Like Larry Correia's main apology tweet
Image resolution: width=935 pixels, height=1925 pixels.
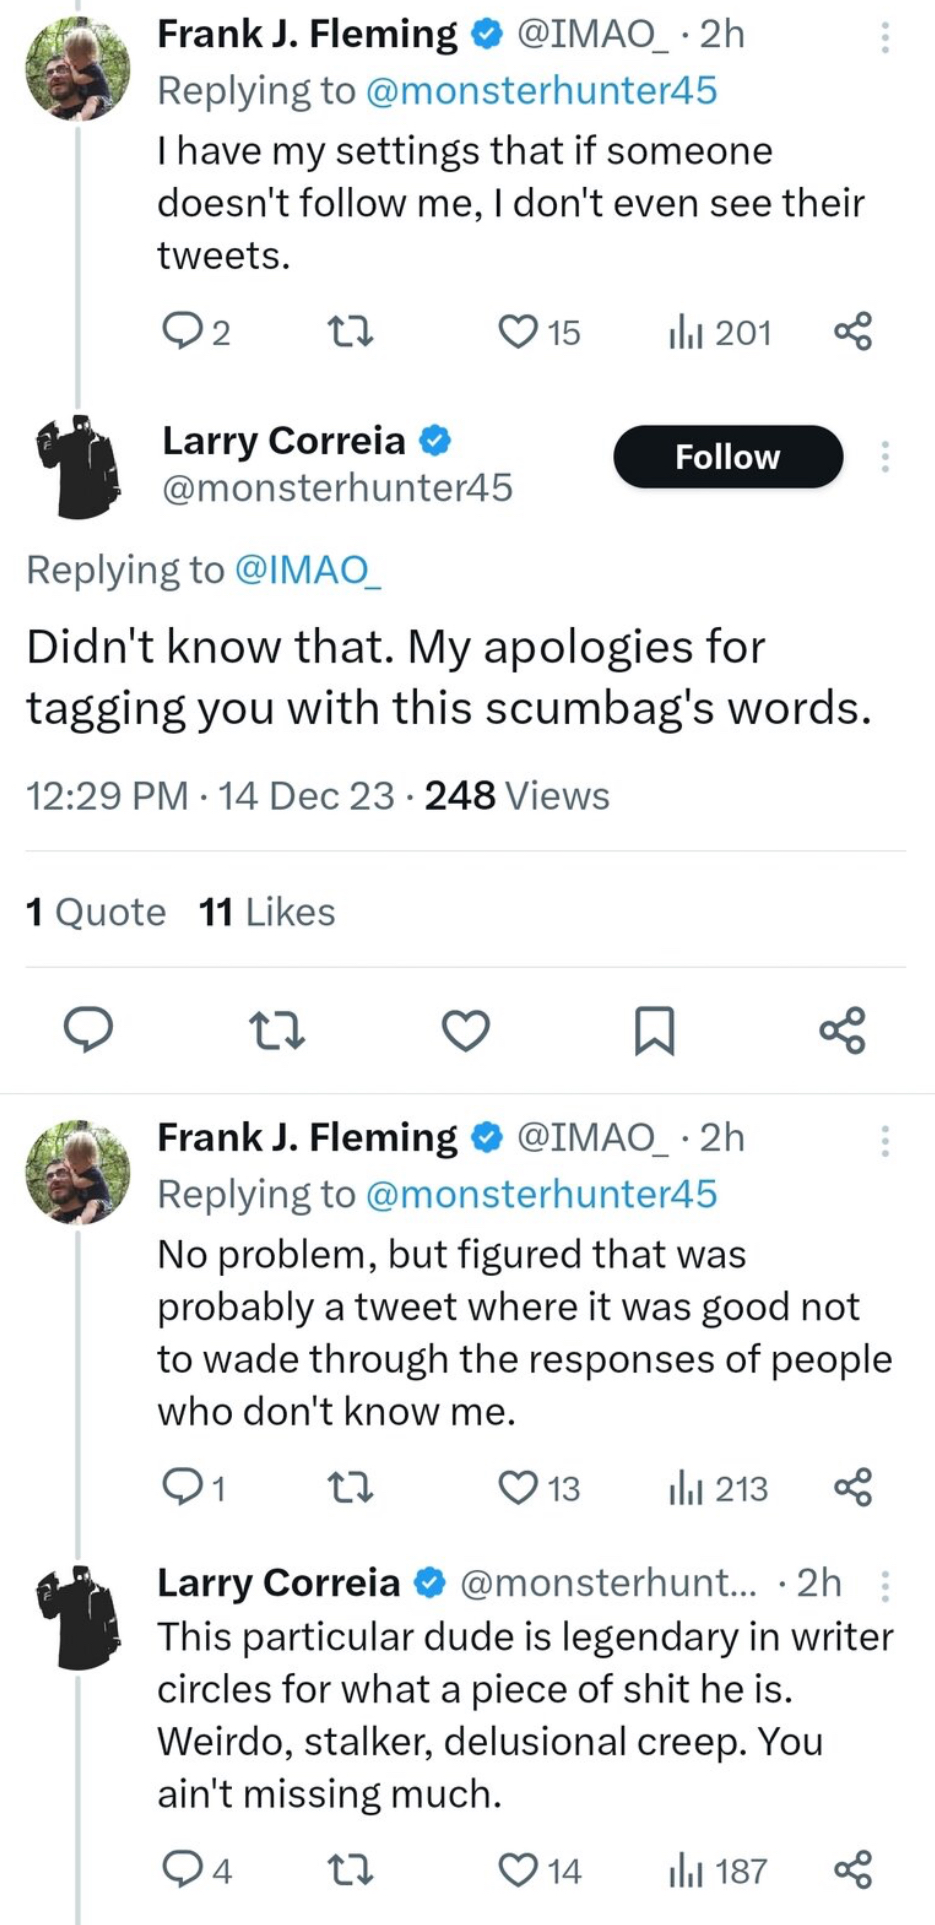(x=466, y=1030)
